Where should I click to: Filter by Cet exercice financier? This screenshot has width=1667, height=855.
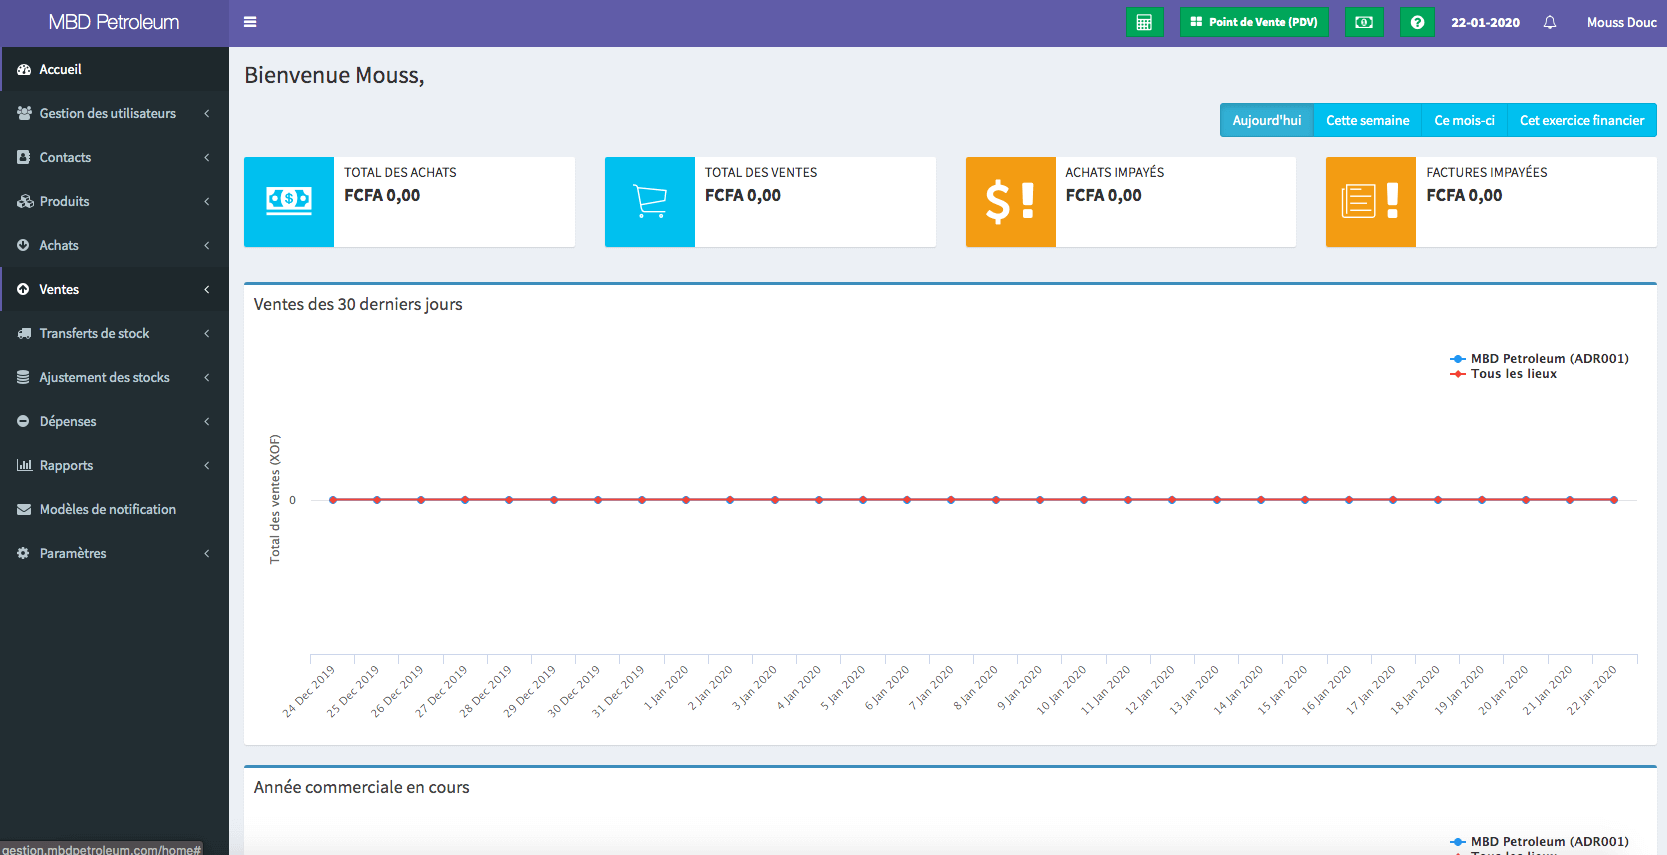pos(1581,120)
